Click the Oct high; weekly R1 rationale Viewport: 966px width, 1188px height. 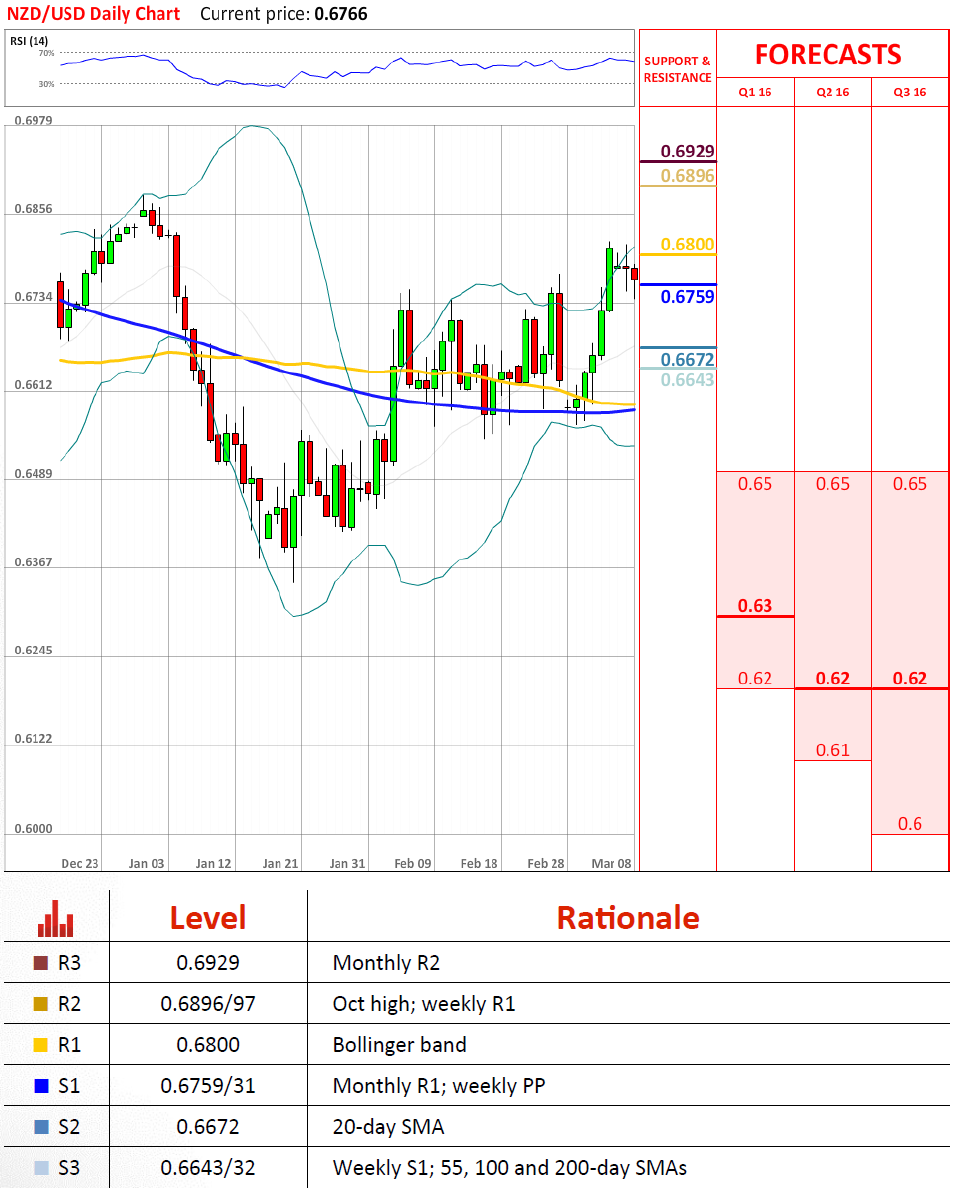pos(424,1003)
